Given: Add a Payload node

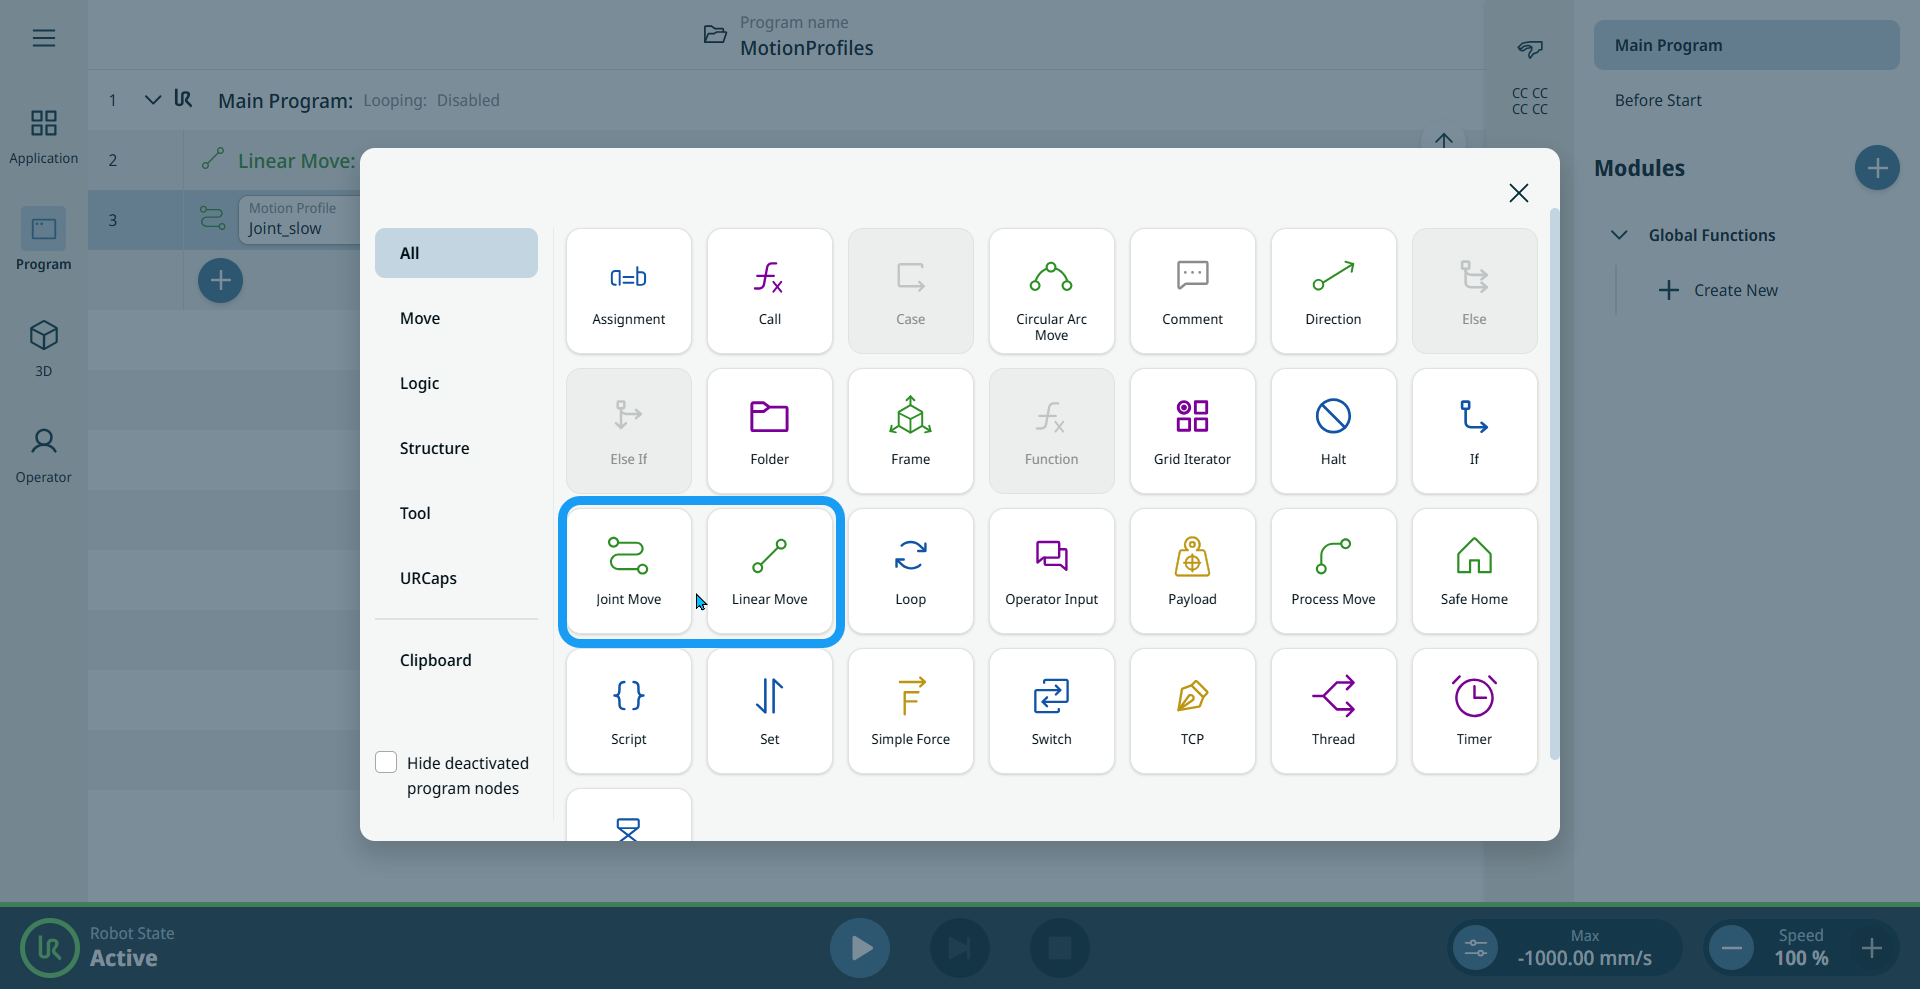Looking at the screenshot, I should tap(1192, 571).
